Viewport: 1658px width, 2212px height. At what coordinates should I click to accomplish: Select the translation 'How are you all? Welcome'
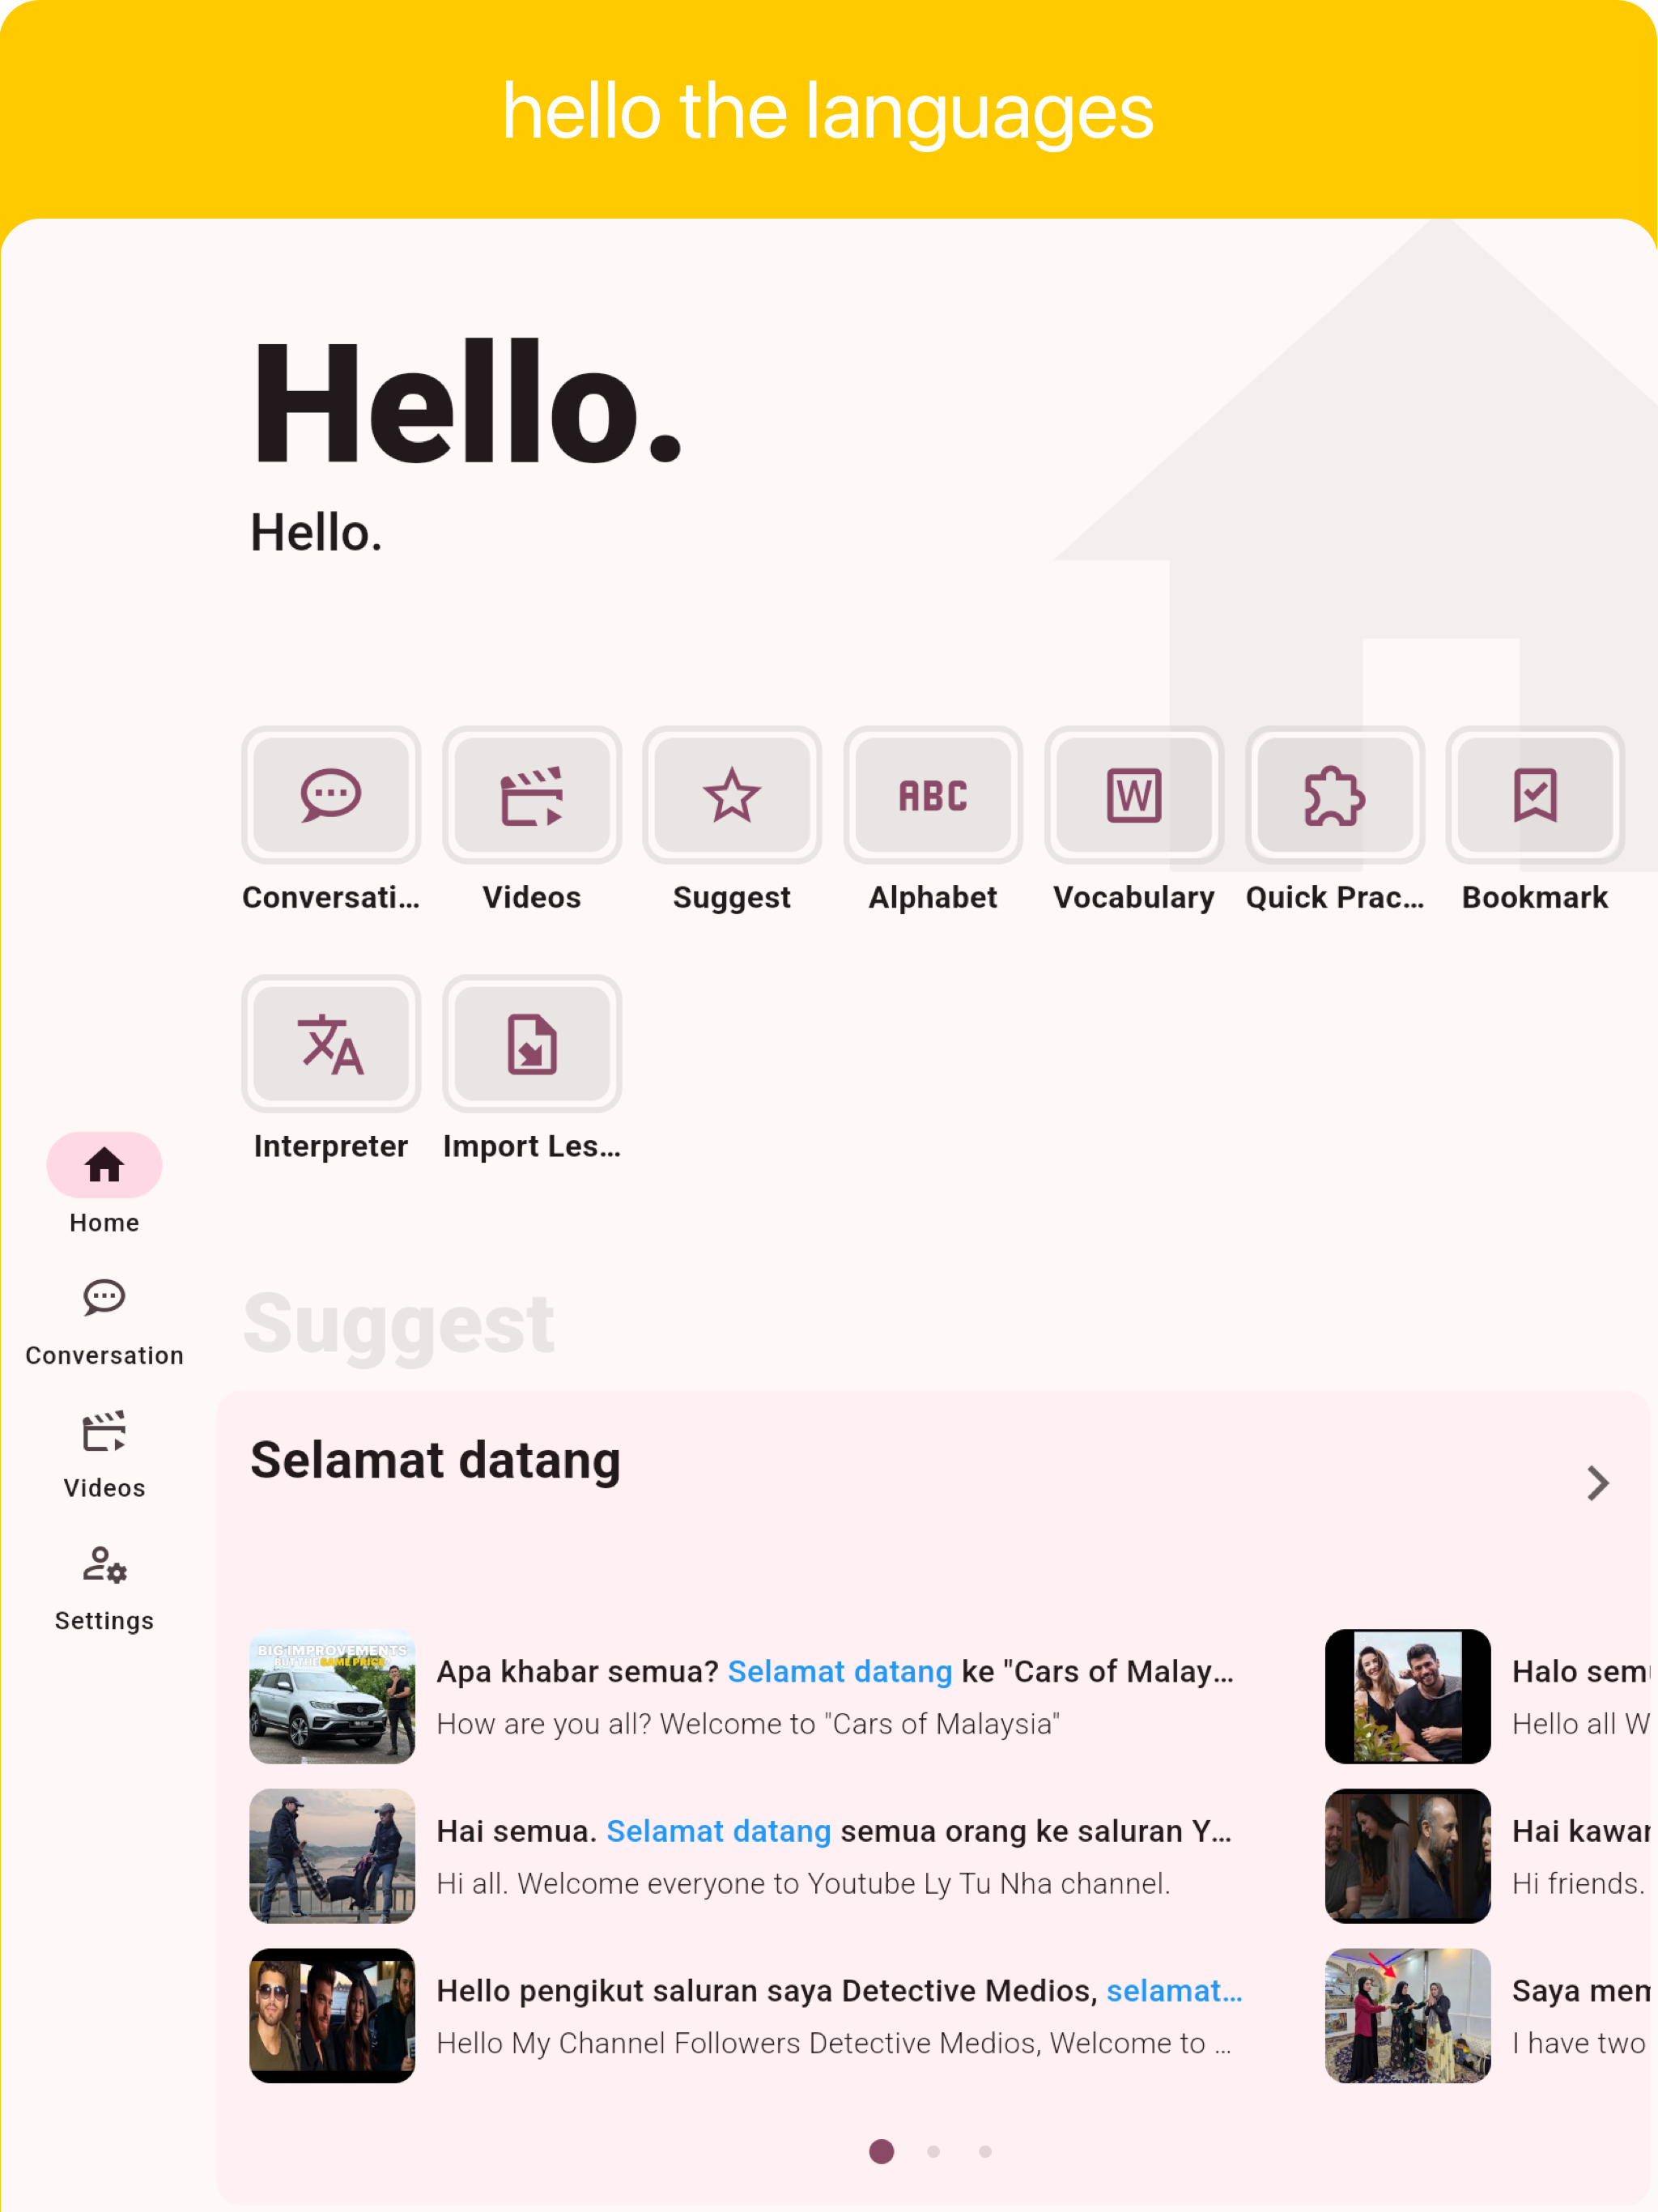[x=748, y=1724]
